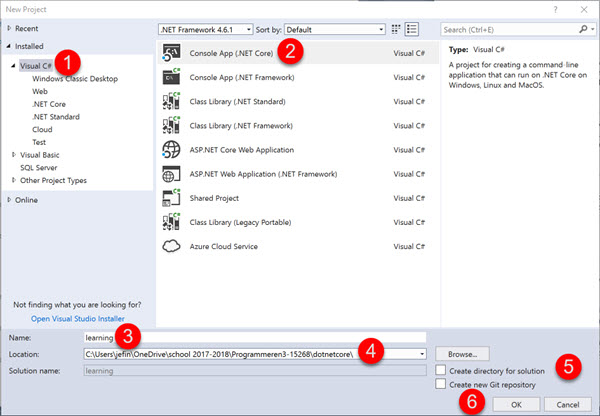600x416 pixels.
Task: Select the .NET Core category
Action: pos(49,104)
